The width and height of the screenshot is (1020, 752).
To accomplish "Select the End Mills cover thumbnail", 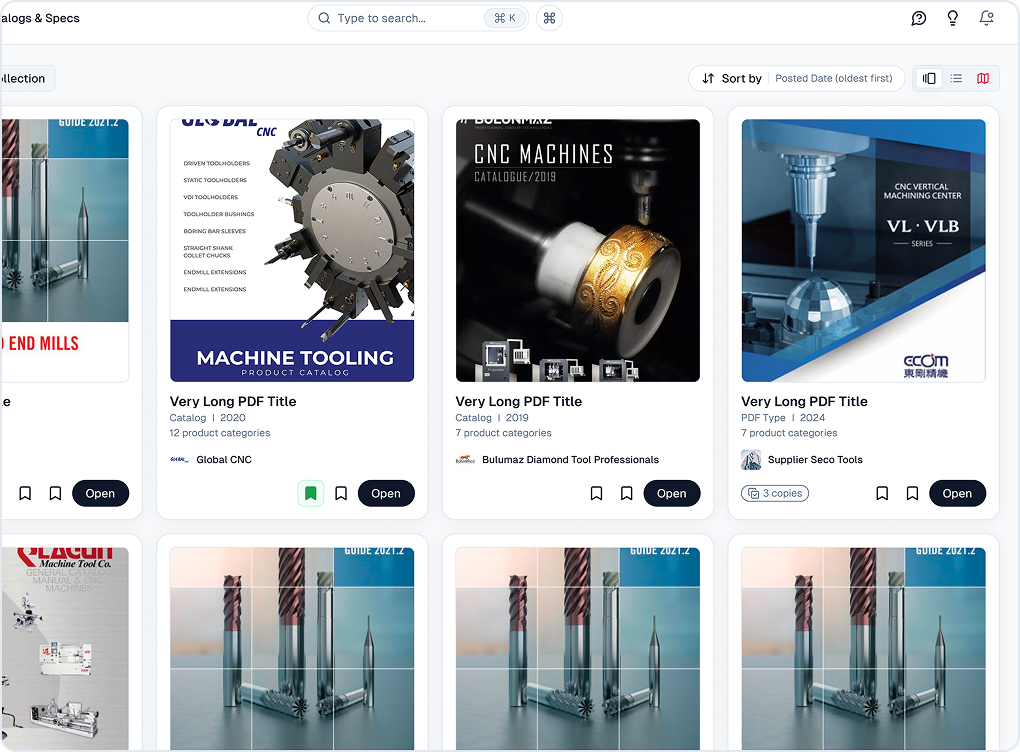I will [x=64, y=250].
